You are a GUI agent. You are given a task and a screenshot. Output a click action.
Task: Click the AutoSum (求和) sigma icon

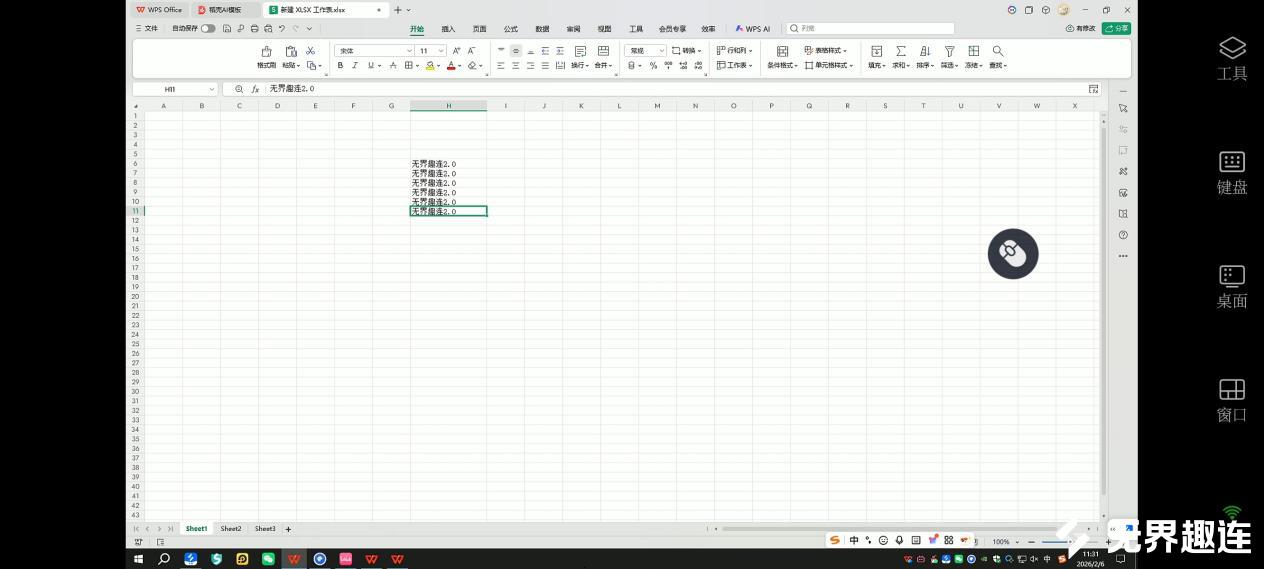pos(901,51)
